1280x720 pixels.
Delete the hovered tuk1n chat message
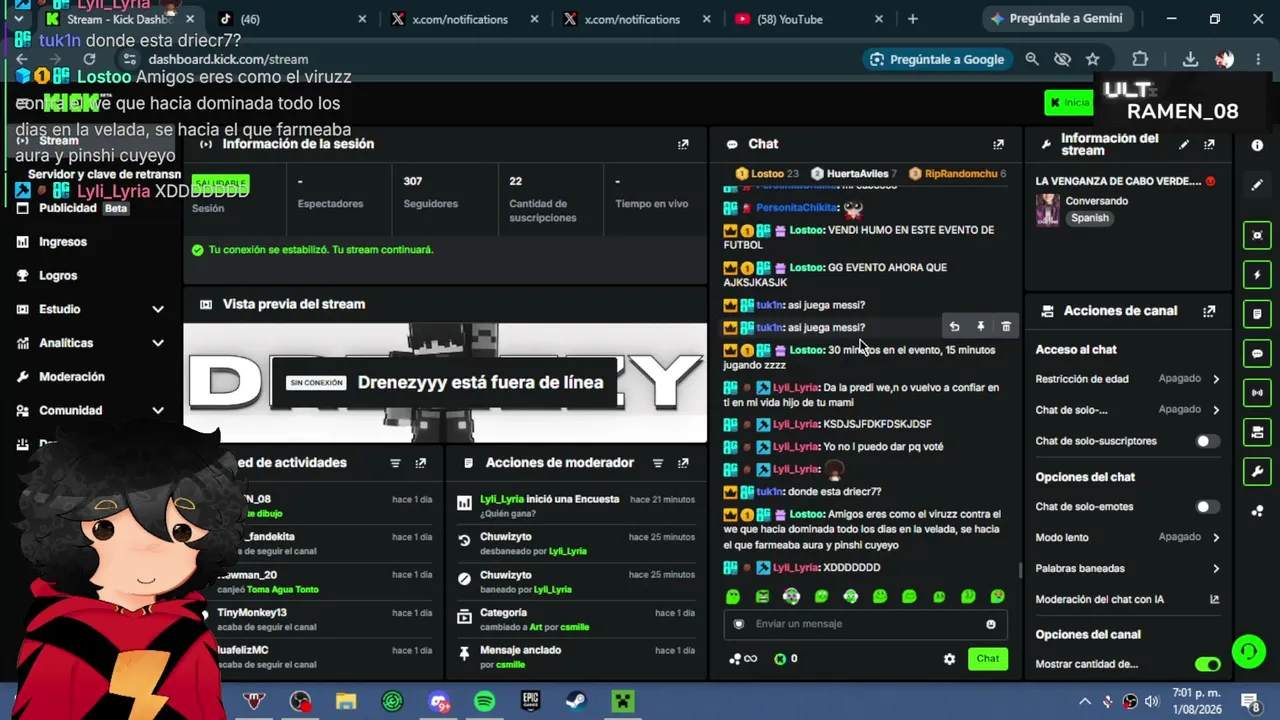[1006, 327]
